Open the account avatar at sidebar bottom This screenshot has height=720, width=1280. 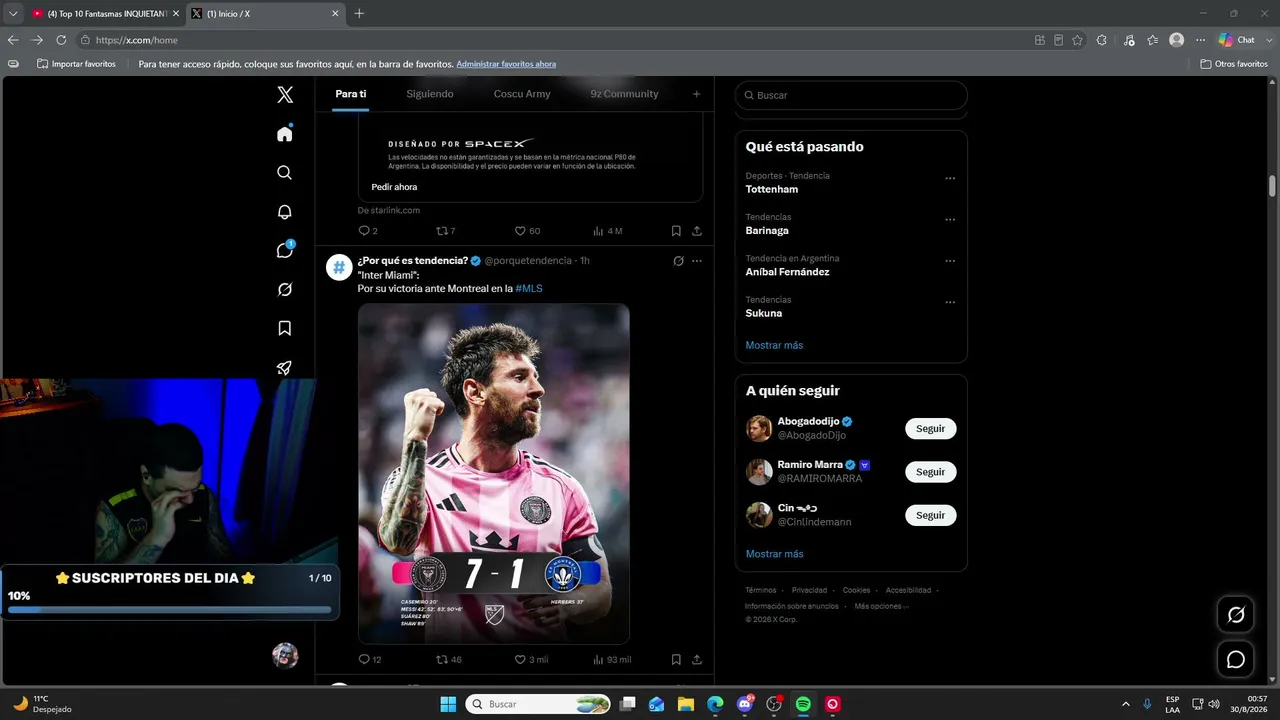[x=285, y=655]
